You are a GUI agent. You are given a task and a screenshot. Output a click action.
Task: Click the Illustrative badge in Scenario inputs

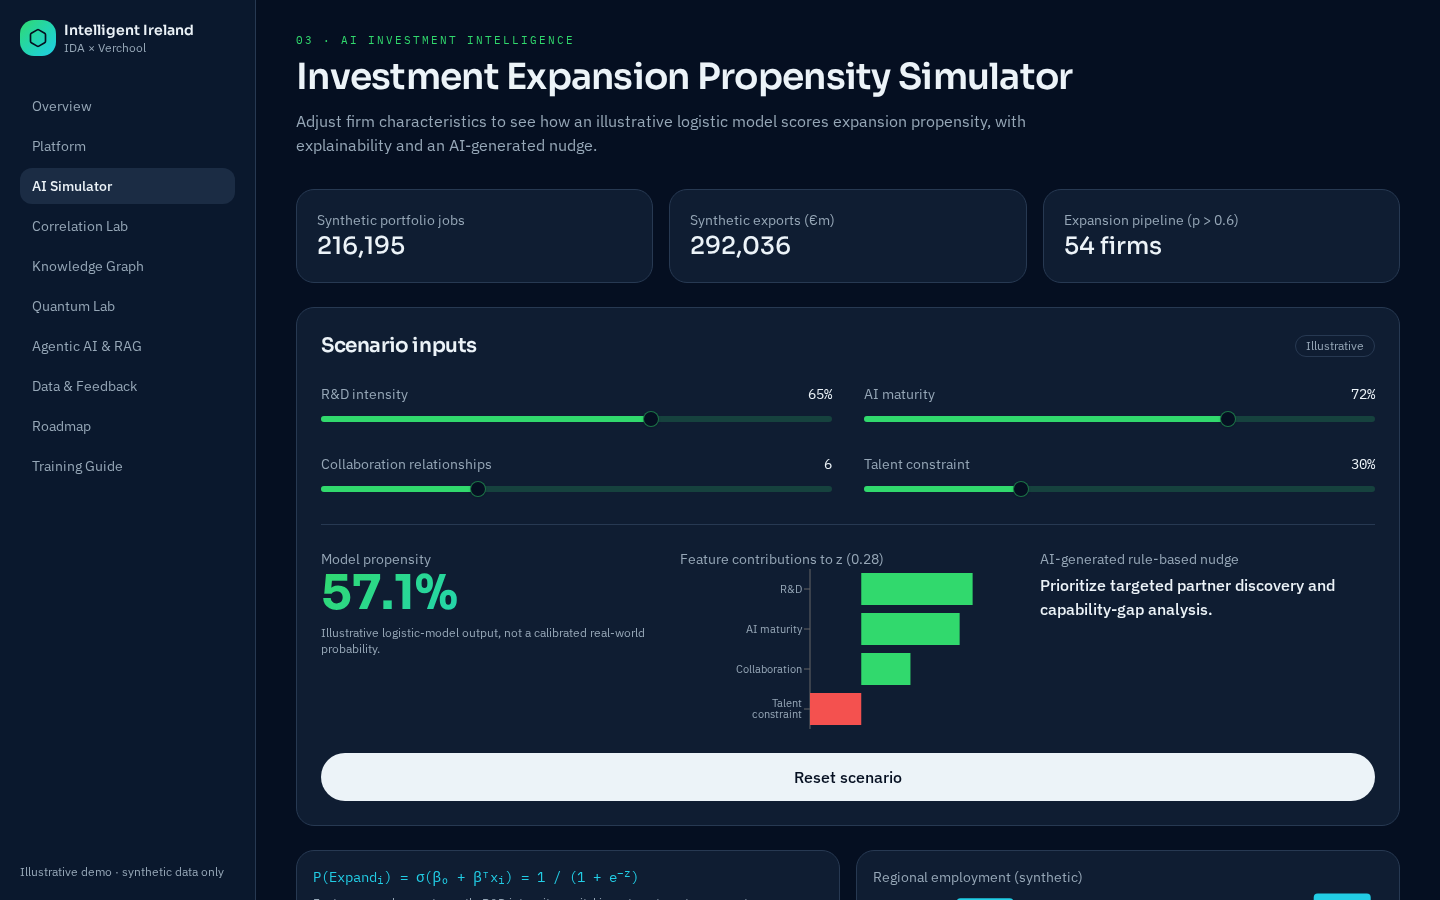click(1334, 346)
